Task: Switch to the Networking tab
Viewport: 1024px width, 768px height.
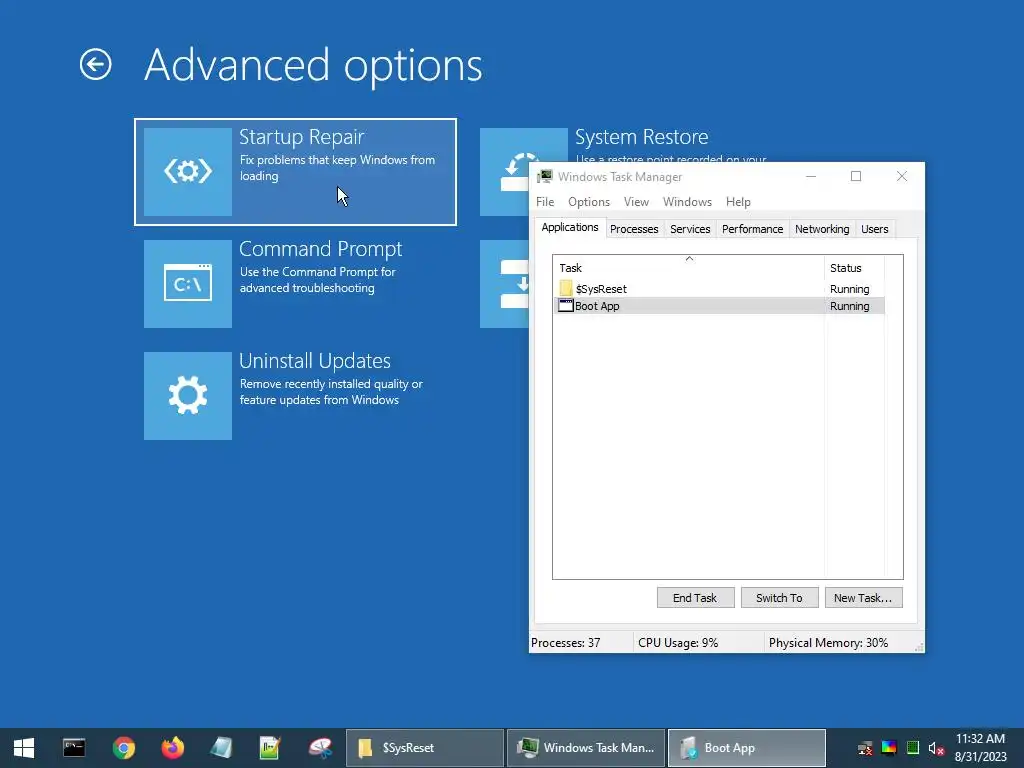Action: pyautogui.click(x=822, y=229)
